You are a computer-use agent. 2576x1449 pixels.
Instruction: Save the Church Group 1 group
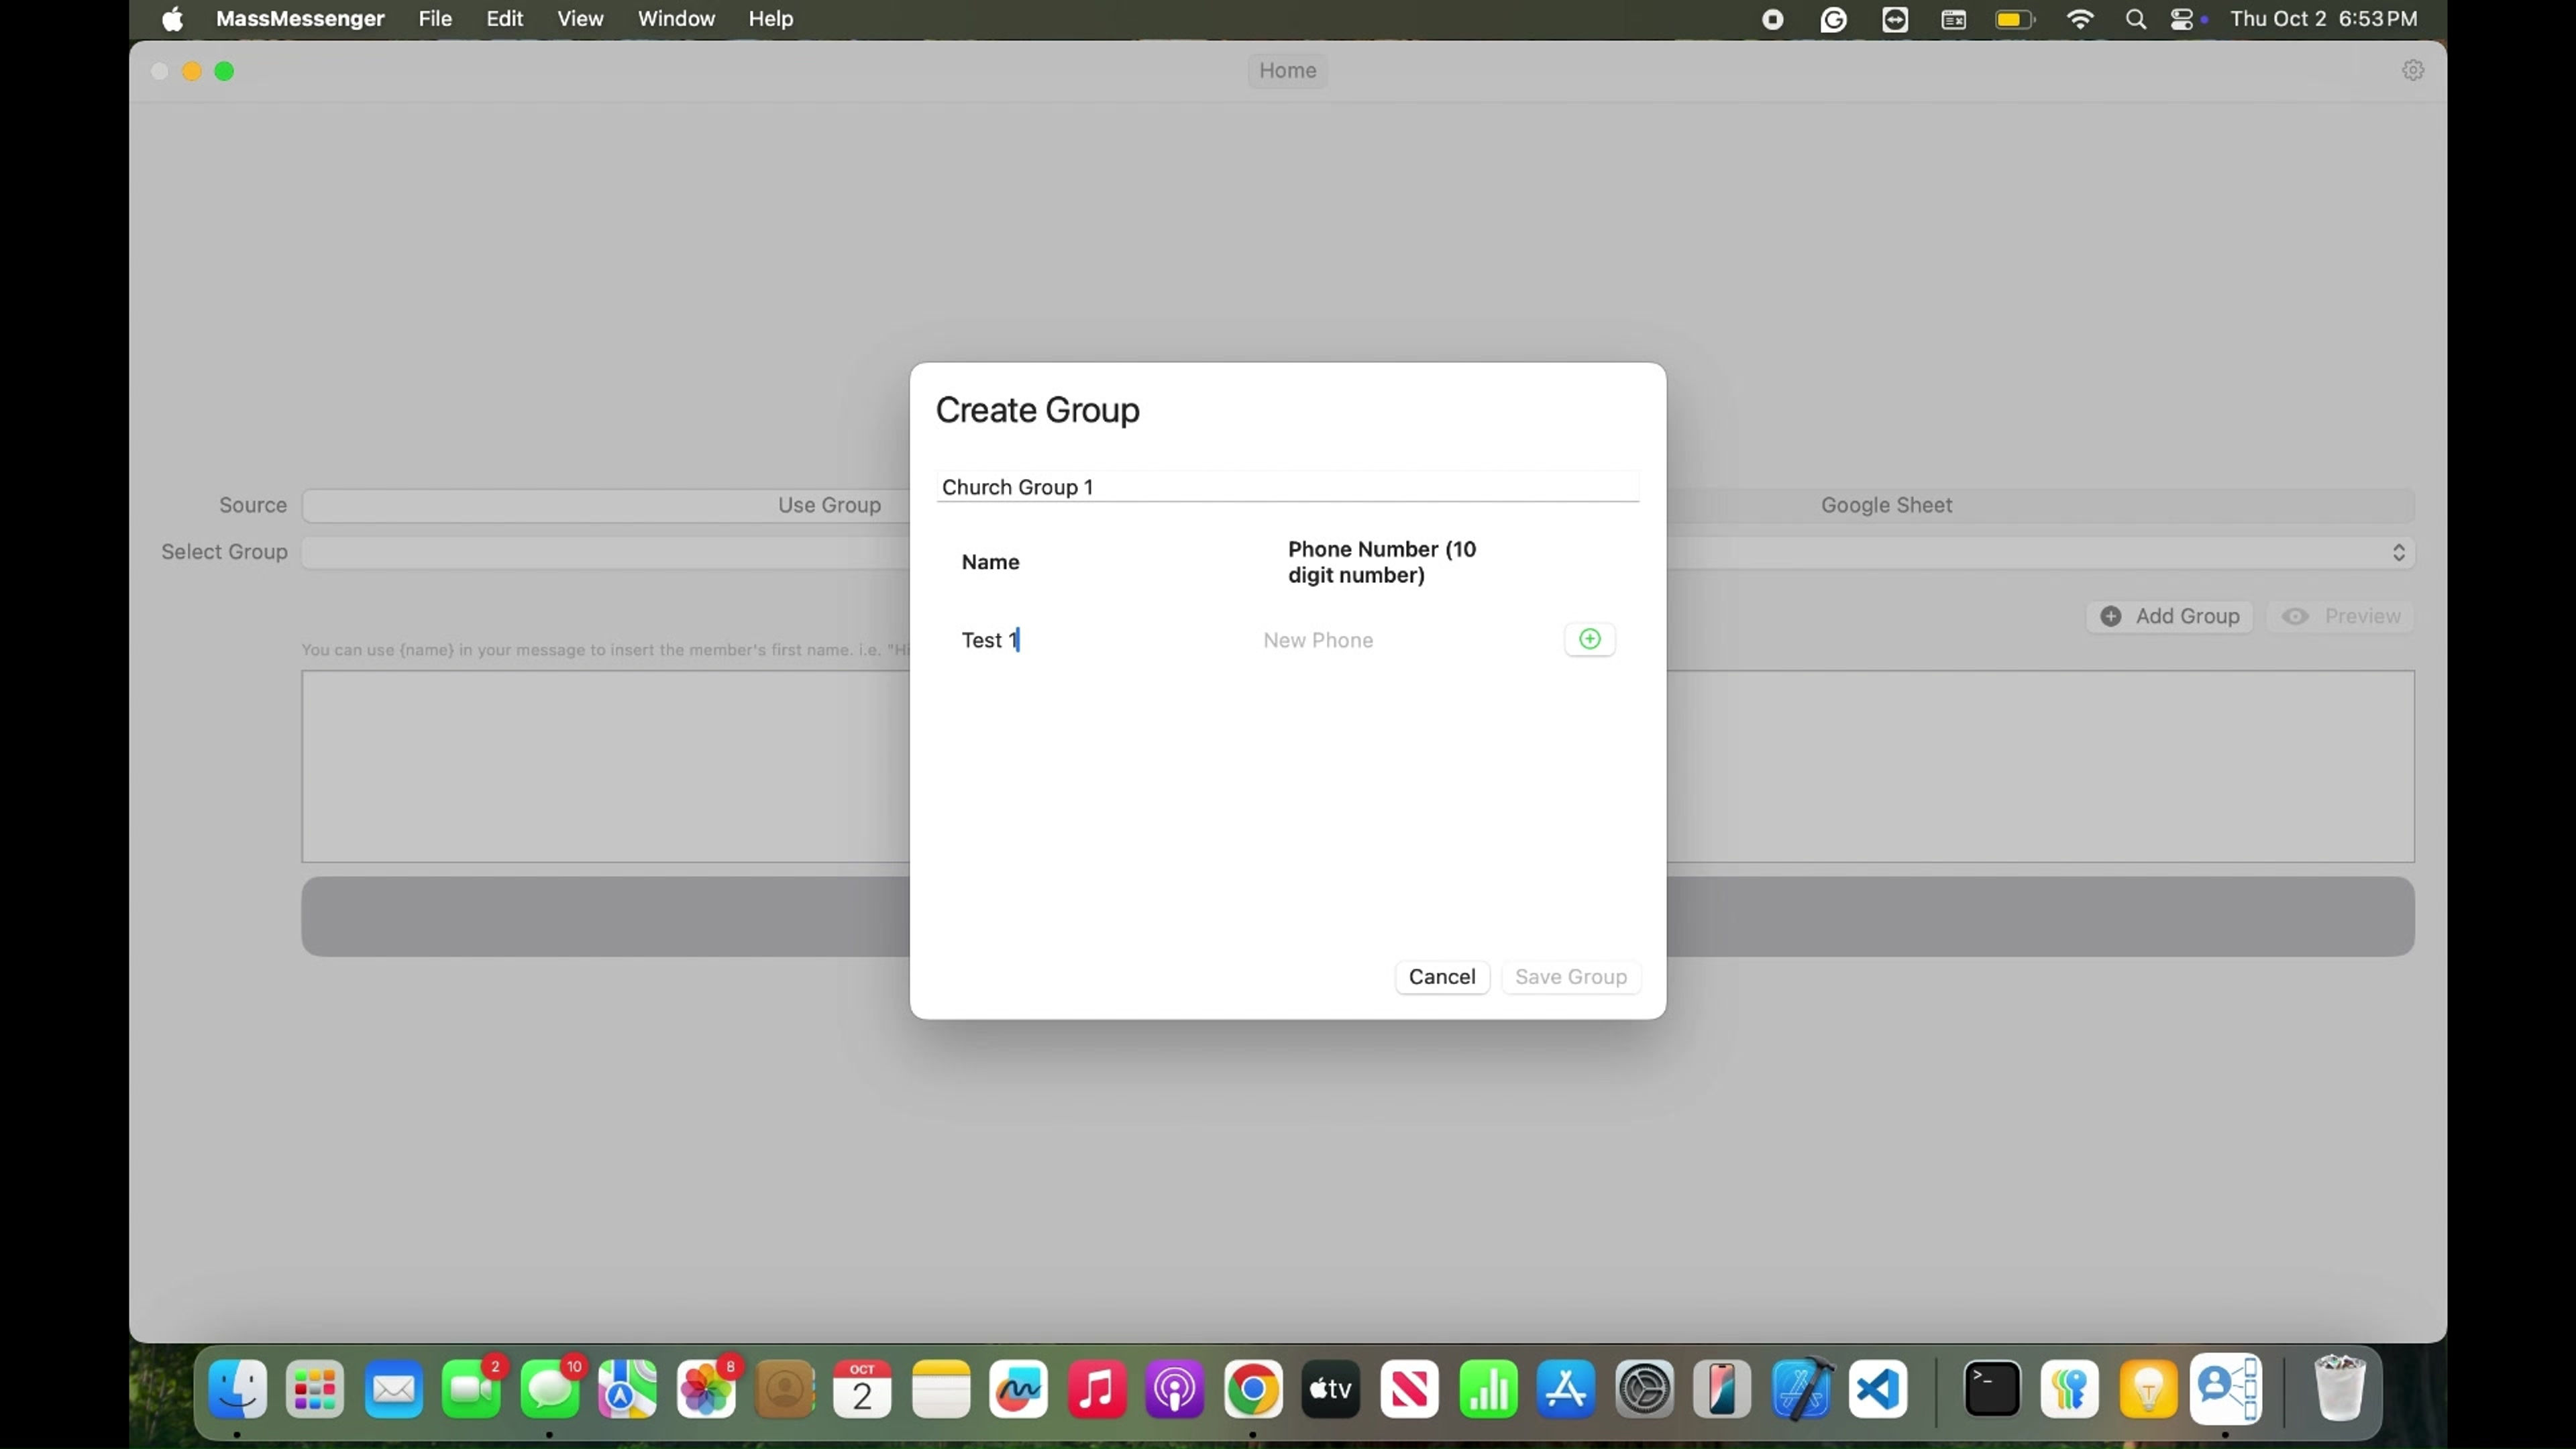pos(1570,977)
